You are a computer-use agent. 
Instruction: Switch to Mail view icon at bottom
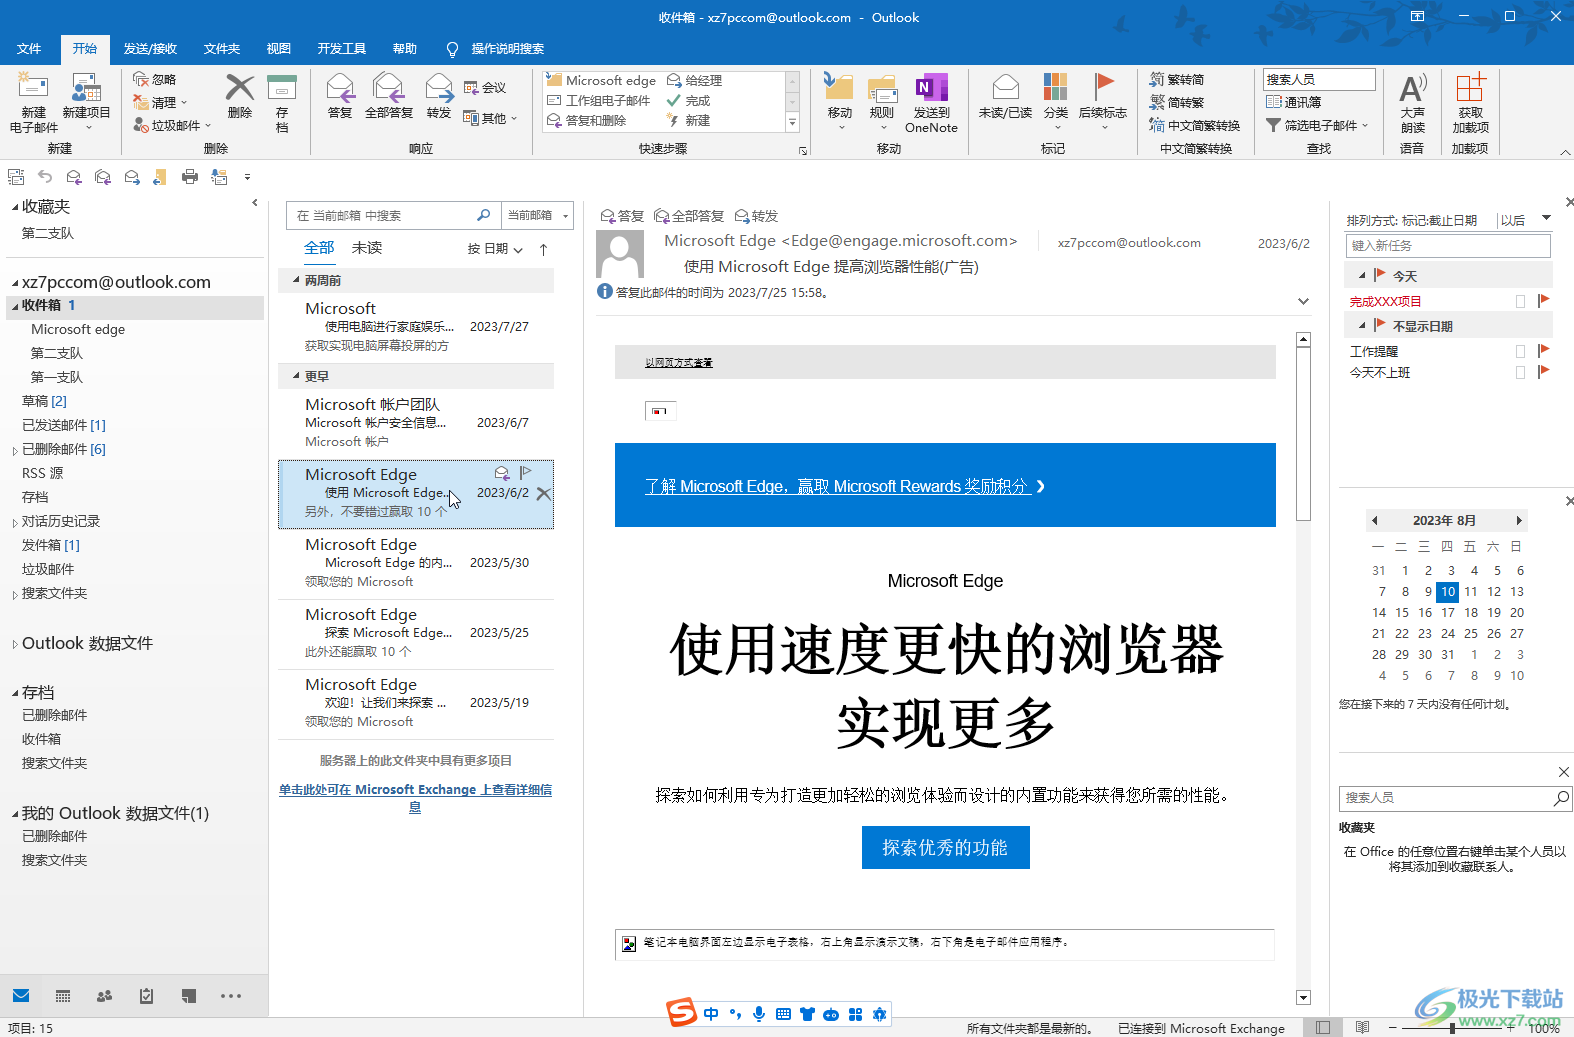[x=21, y=996]
